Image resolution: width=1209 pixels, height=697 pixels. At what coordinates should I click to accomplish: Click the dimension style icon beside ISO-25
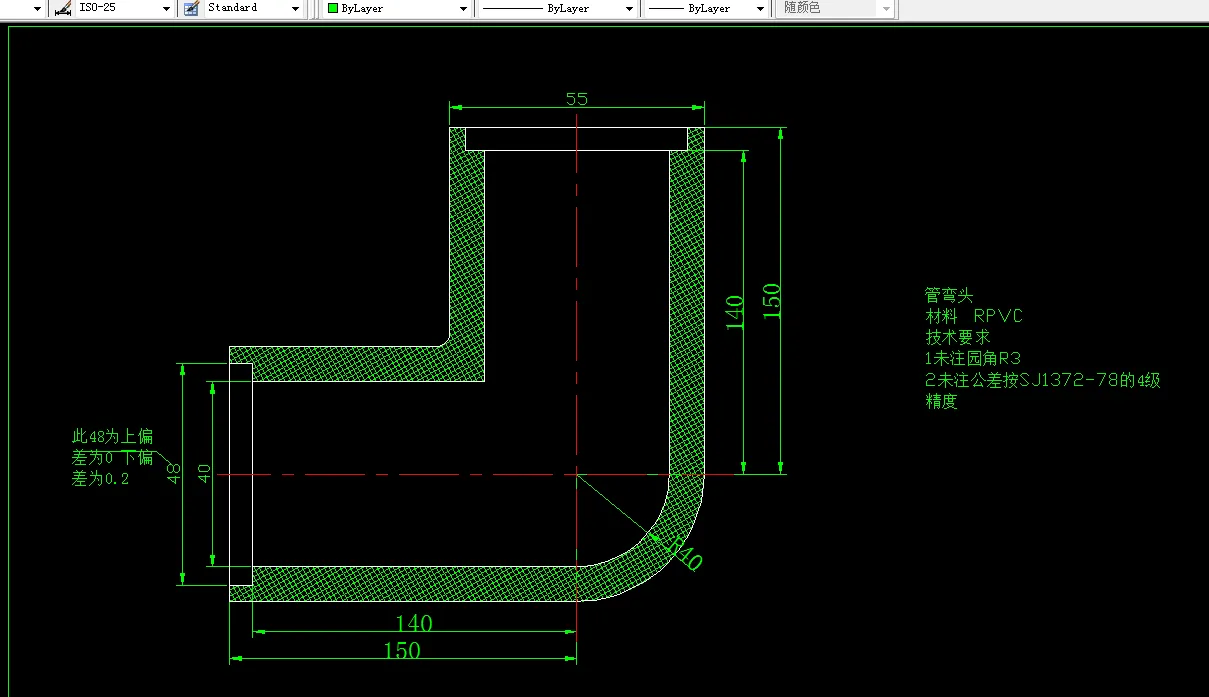[x=62, y=8]
